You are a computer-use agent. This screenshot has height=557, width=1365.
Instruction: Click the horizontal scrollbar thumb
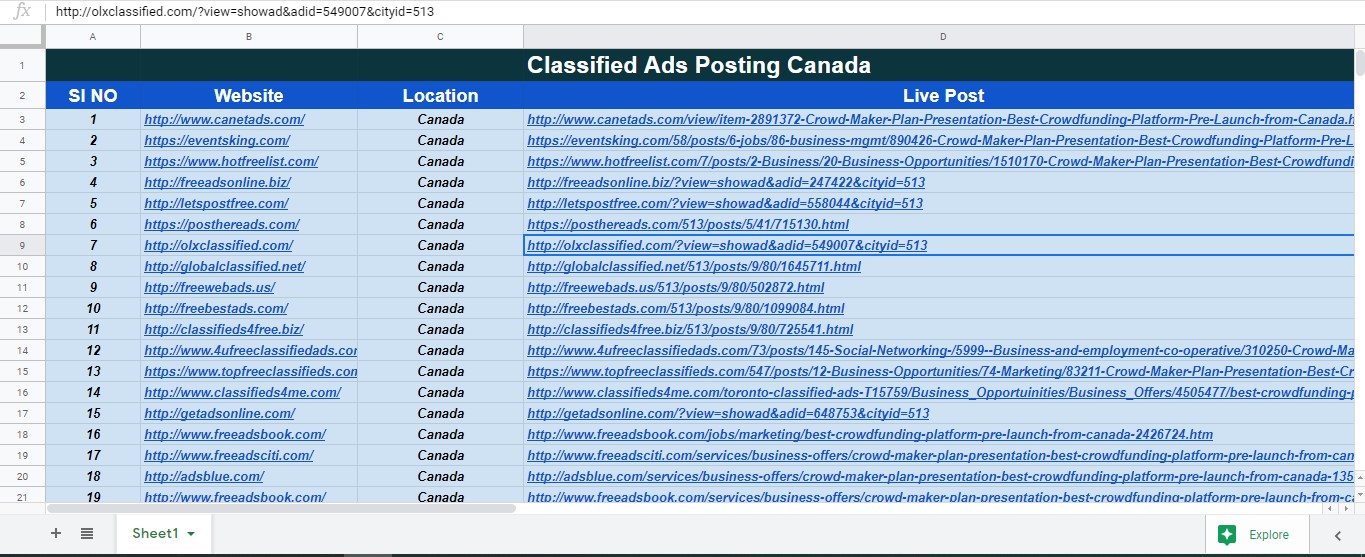280,508
